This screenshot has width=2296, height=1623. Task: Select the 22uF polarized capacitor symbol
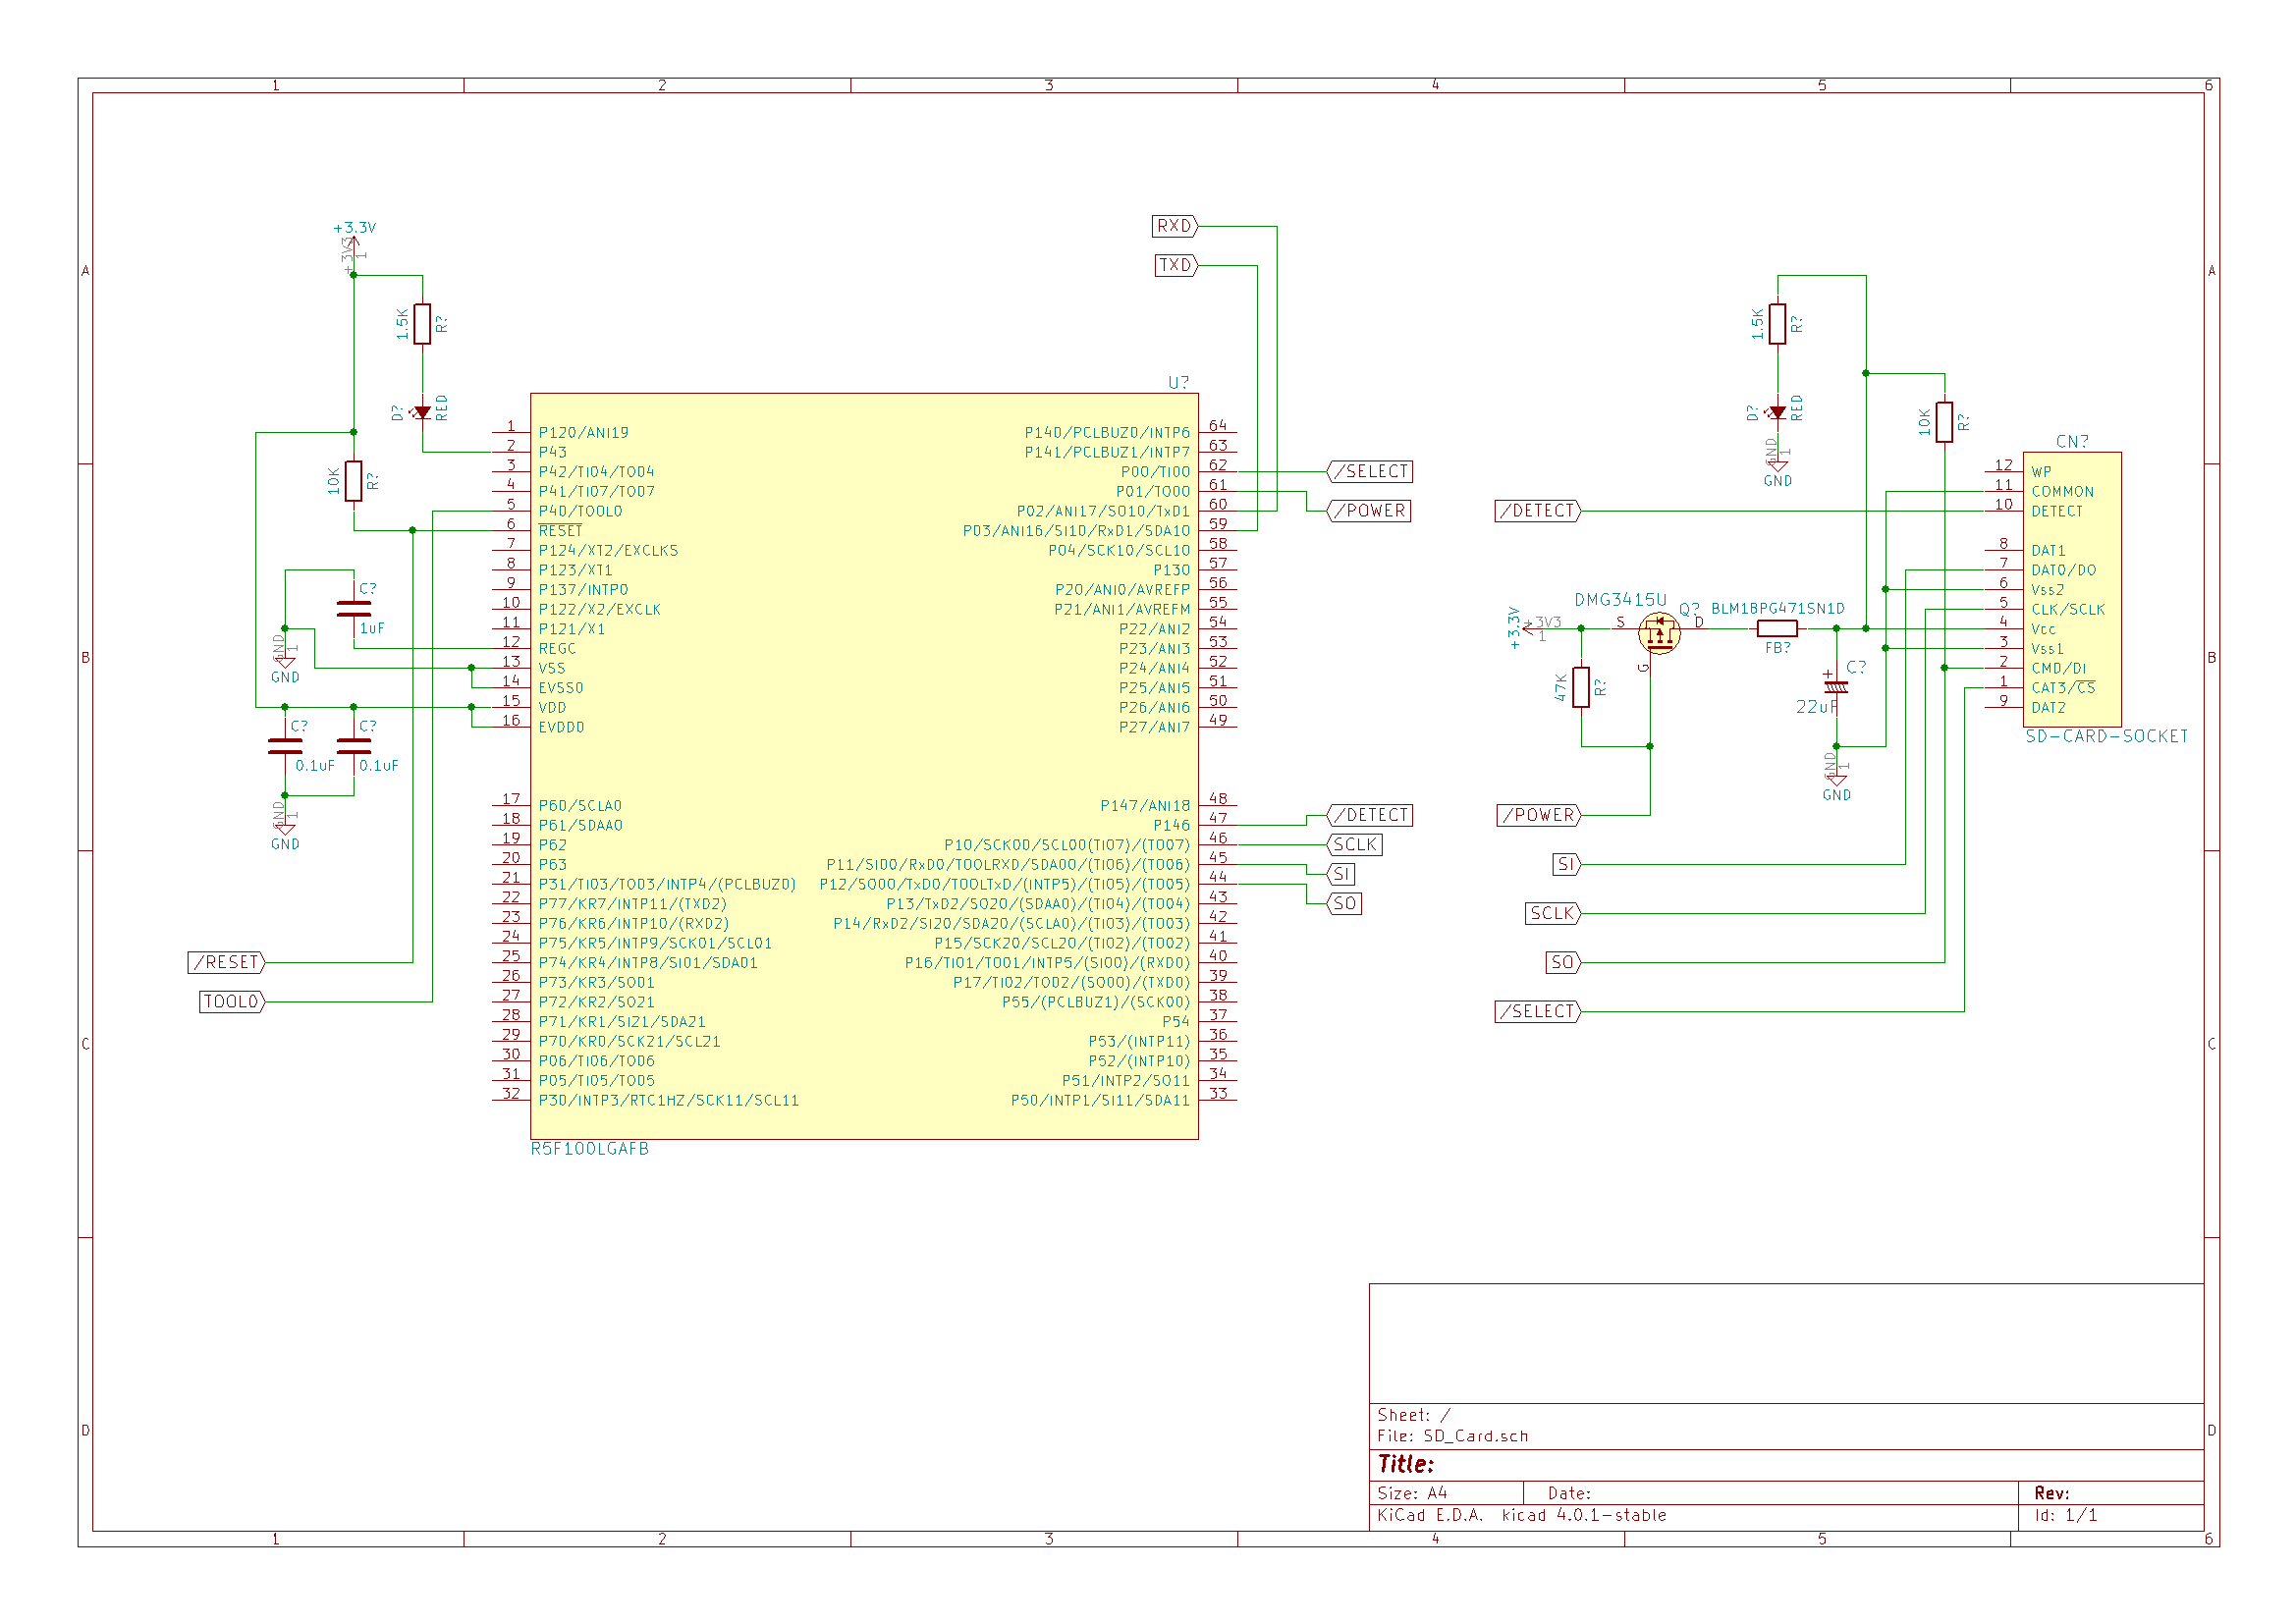[x=1836, y=687]
